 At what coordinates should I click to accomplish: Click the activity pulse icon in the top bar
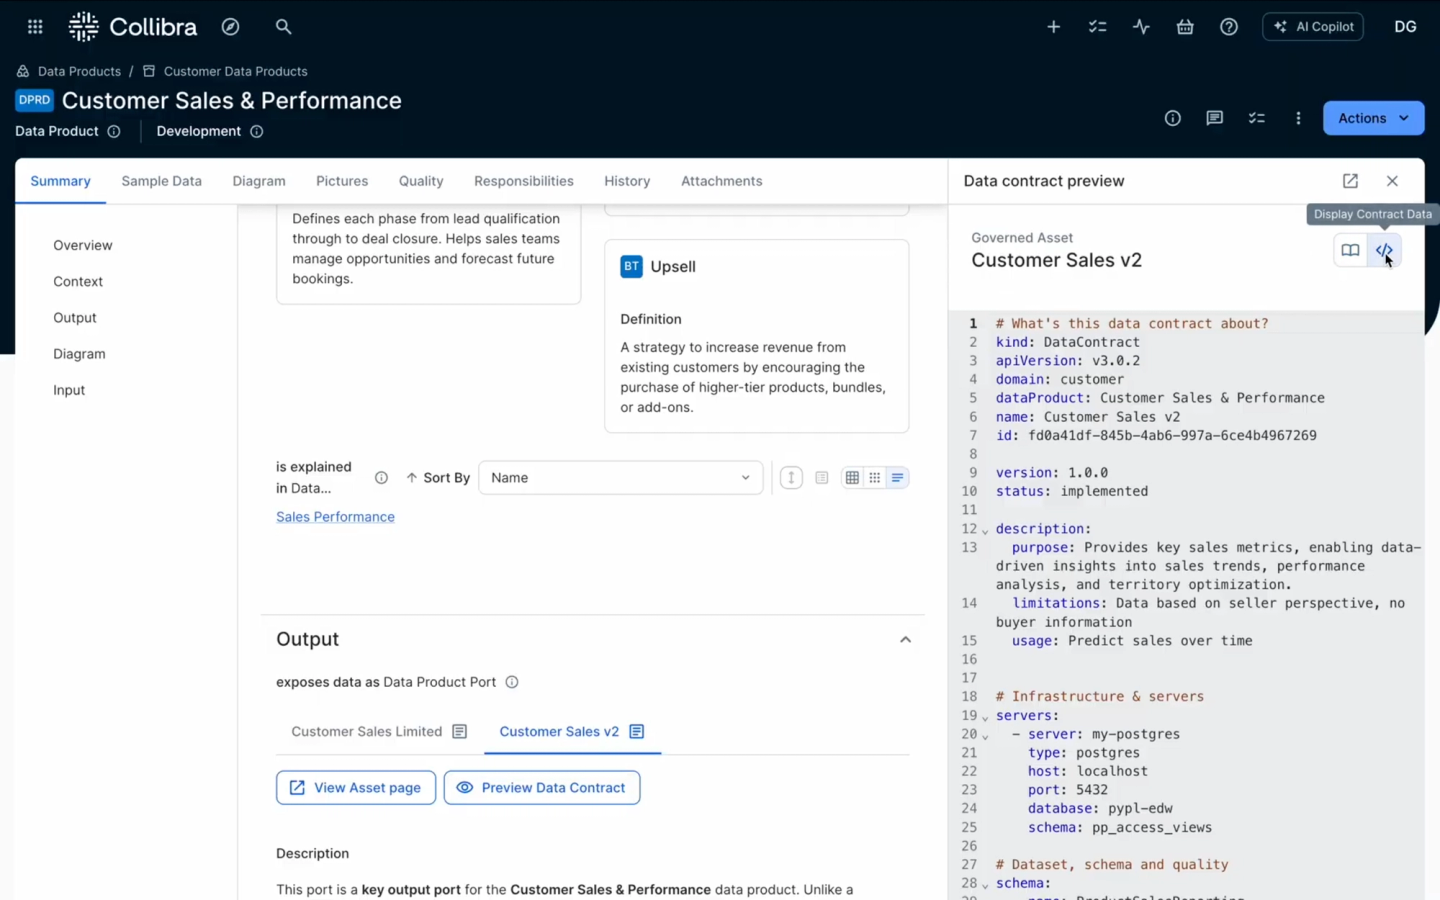coord(1141,27)
